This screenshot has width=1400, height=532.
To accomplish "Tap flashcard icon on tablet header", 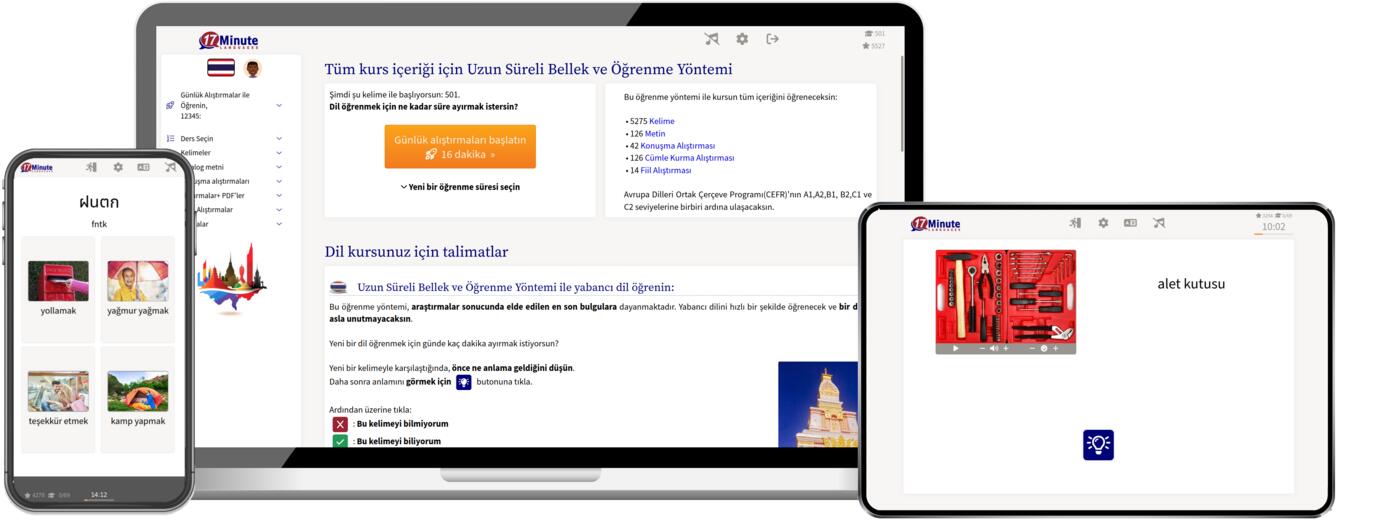I will point(1130,223).
